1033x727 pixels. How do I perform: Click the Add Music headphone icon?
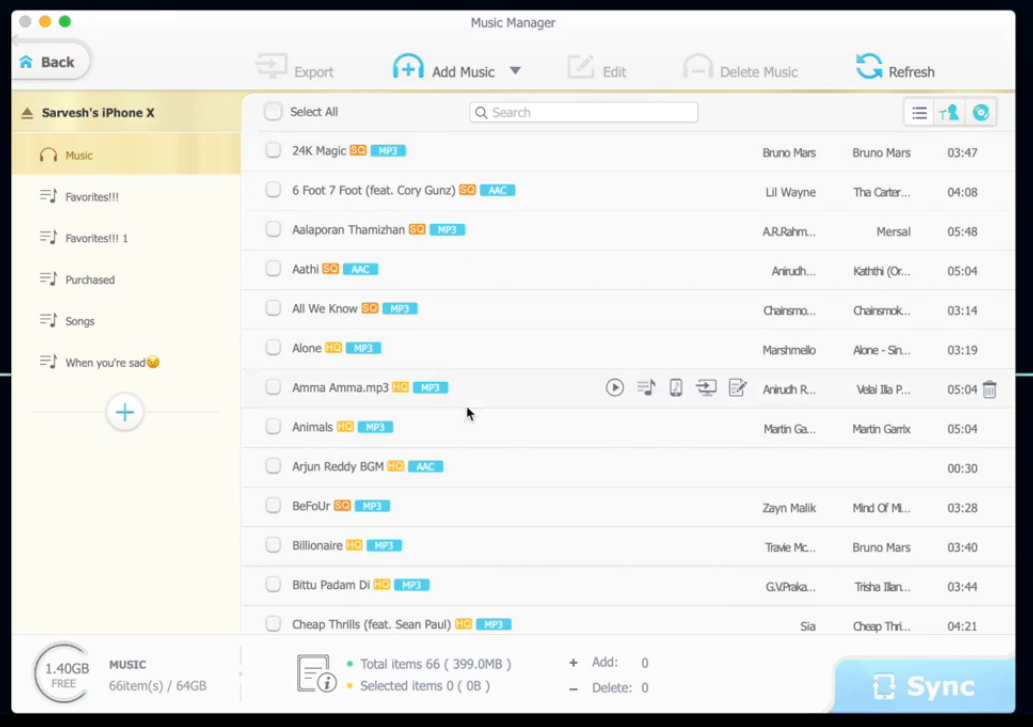pos(408,67)
